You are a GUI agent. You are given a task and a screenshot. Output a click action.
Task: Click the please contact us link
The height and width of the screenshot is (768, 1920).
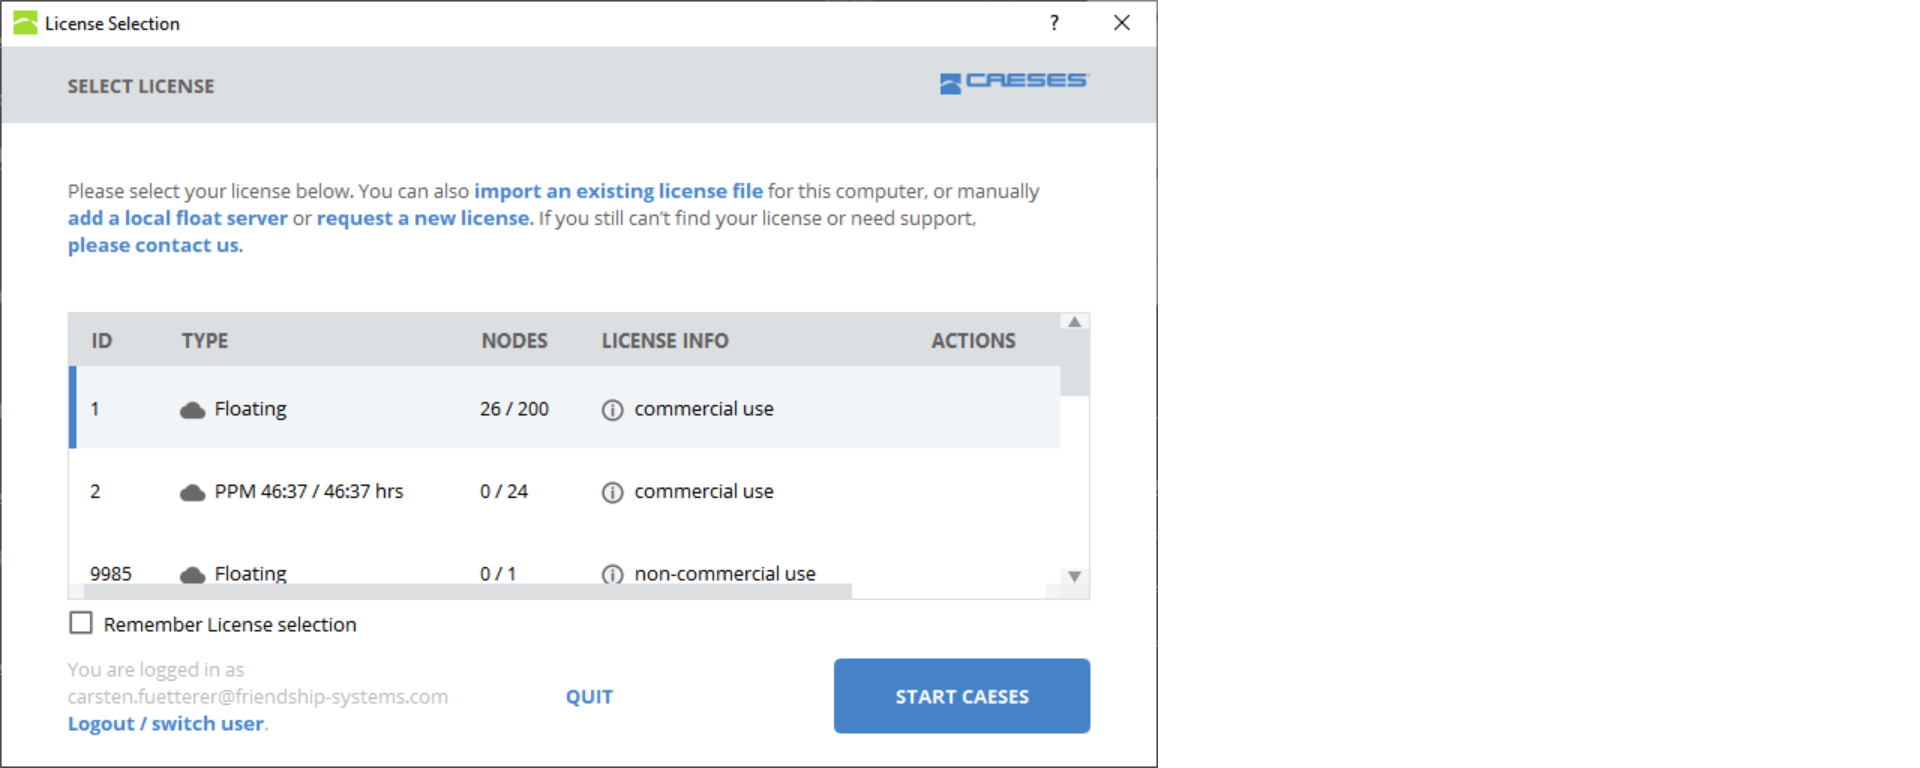[154, 245]
